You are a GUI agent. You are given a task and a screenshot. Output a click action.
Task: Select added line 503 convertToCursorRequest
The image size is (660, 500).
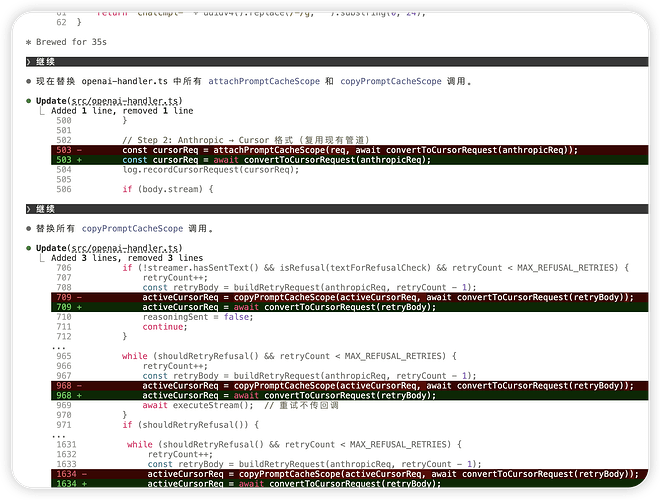[349, 160]
